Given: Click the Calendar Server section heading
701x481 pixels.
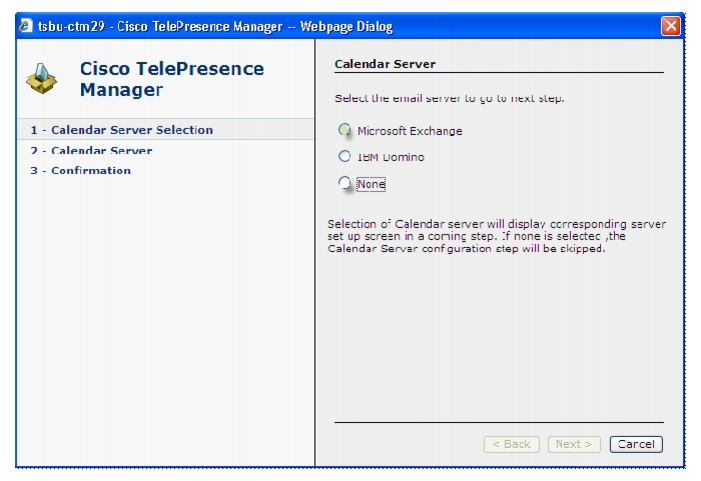Looking at the screenshot, I should tap(385, 64).
